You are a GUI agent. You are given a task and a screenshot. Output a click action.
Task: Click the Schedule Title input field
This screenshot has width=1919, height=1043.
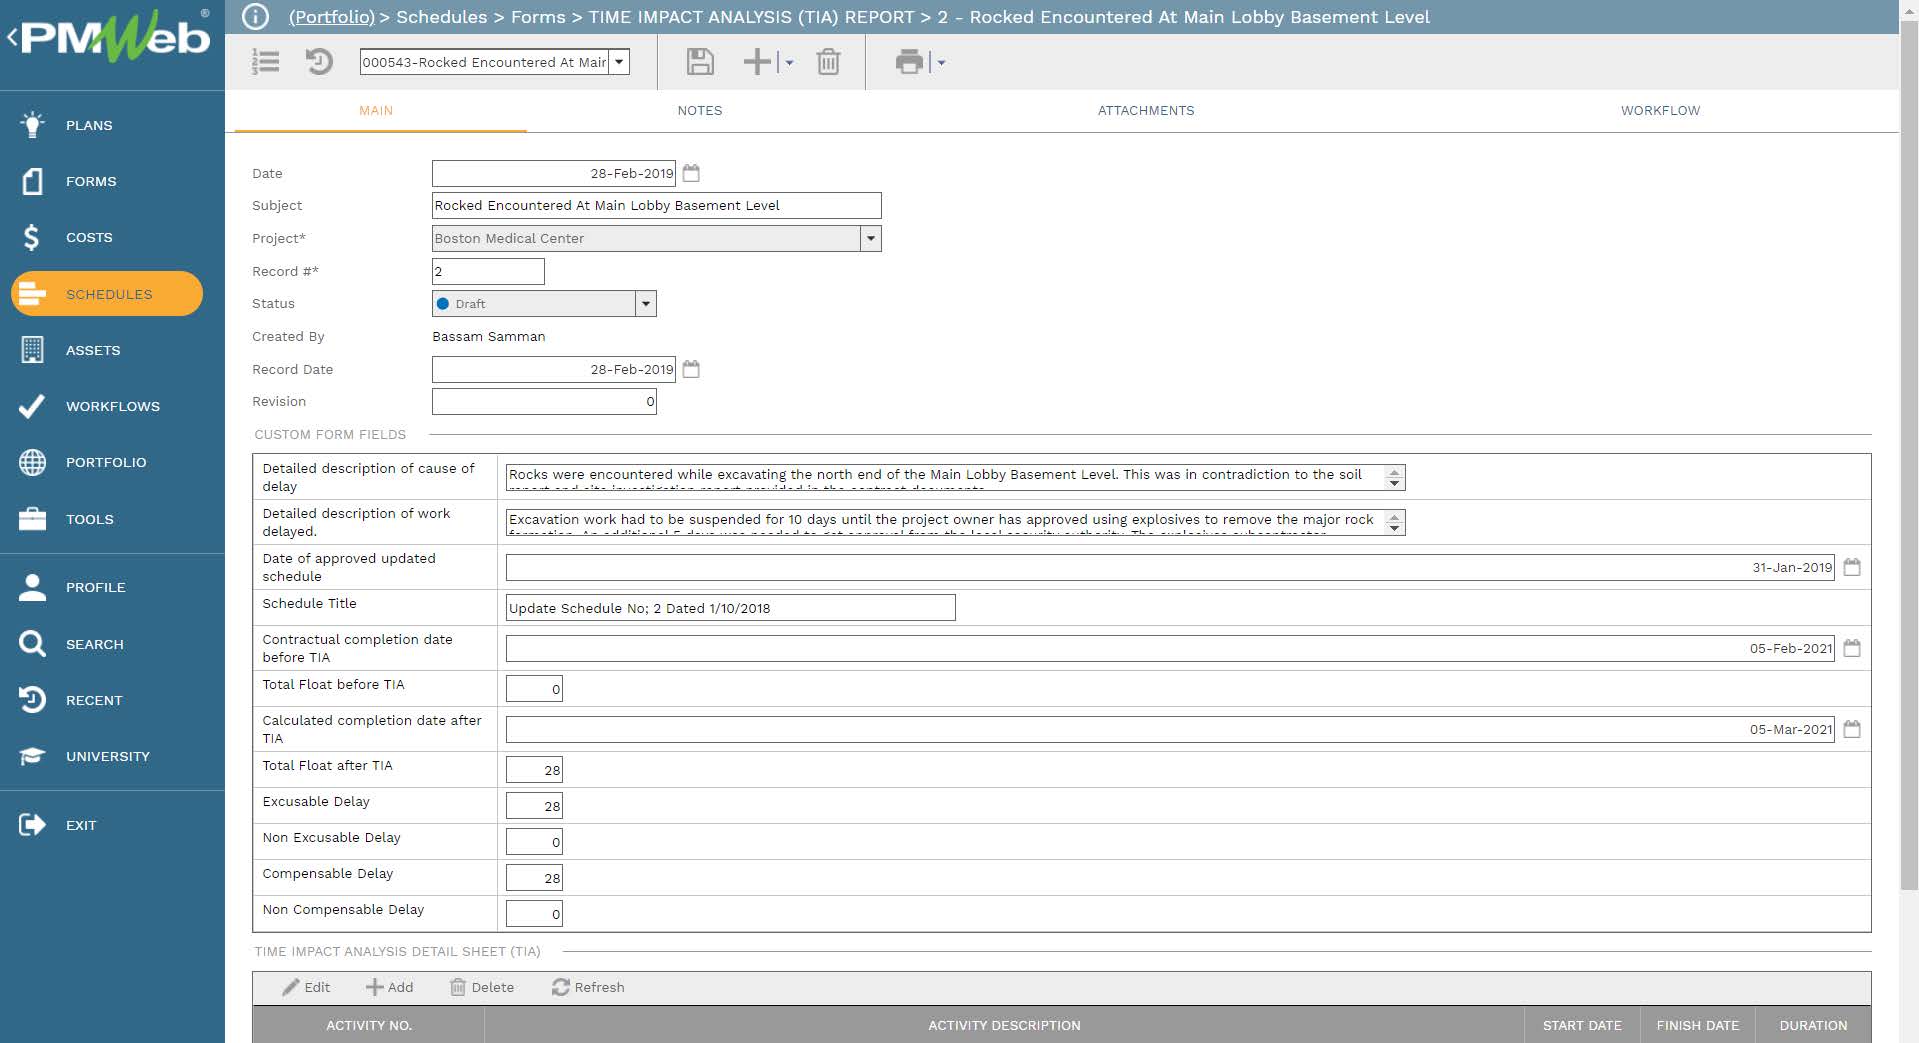pyautogui.click(x=730, y=608)
